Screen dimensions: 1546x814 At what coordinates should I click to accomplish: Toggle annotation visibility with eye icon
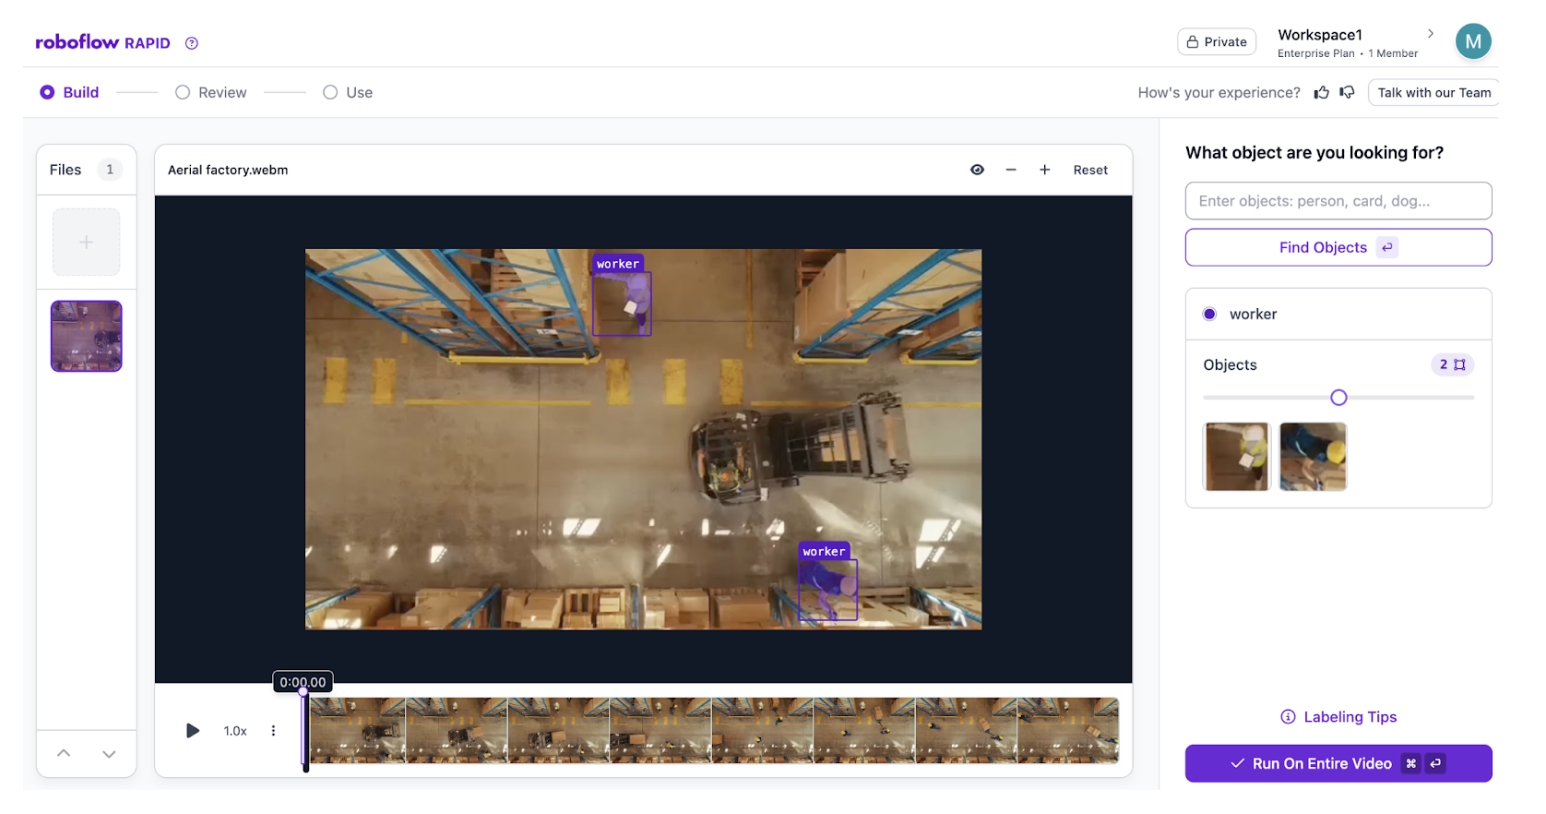[977, 170]
